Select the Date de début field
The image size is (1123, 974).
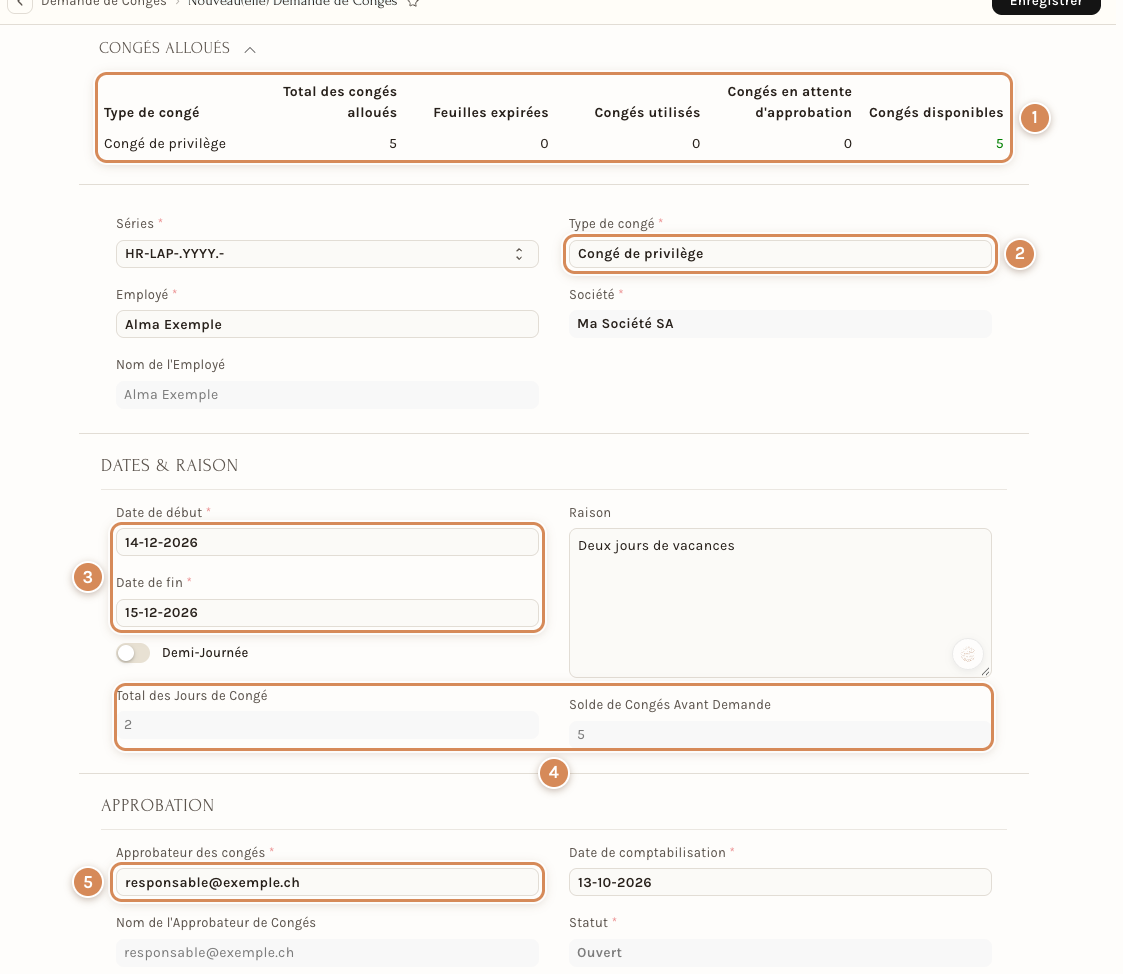click(327, 542)
